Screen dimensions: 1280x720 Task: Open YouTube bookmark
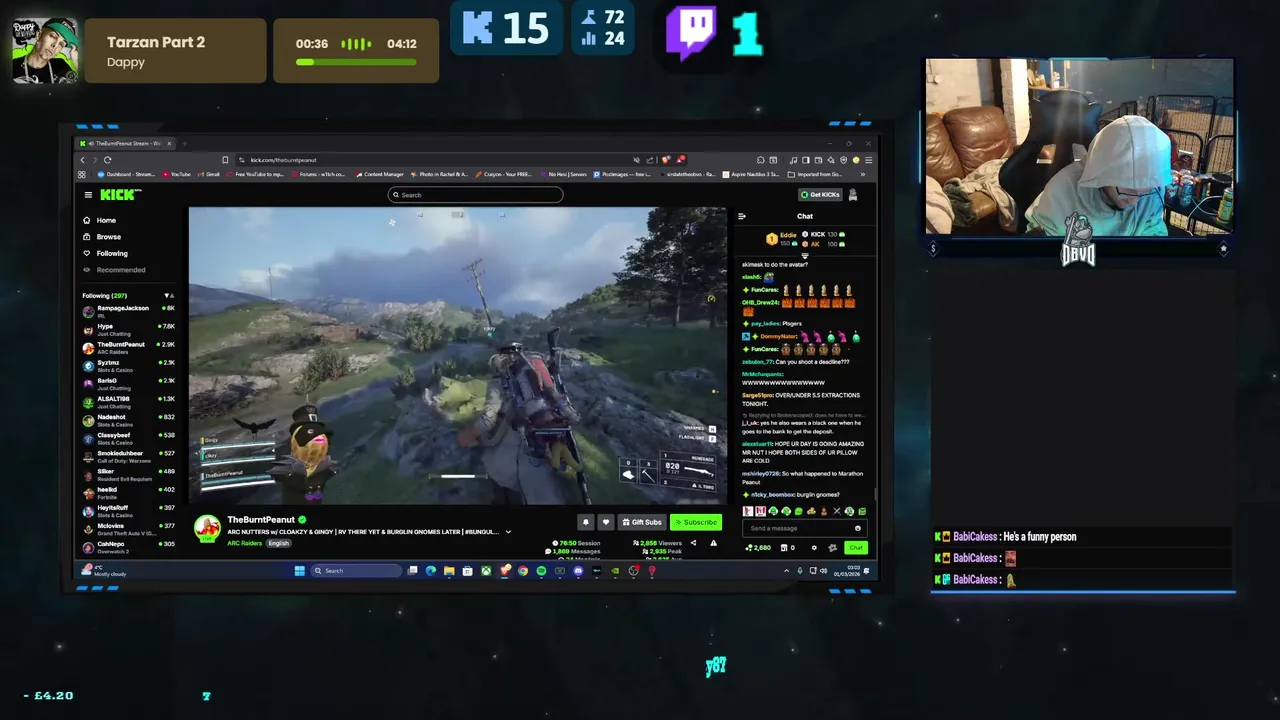point(176,174)
